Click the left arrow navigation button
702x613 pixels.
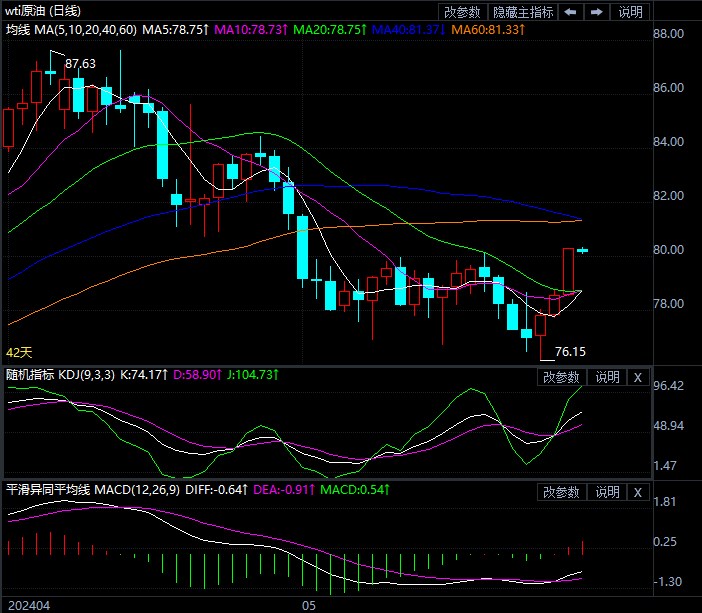571,12
